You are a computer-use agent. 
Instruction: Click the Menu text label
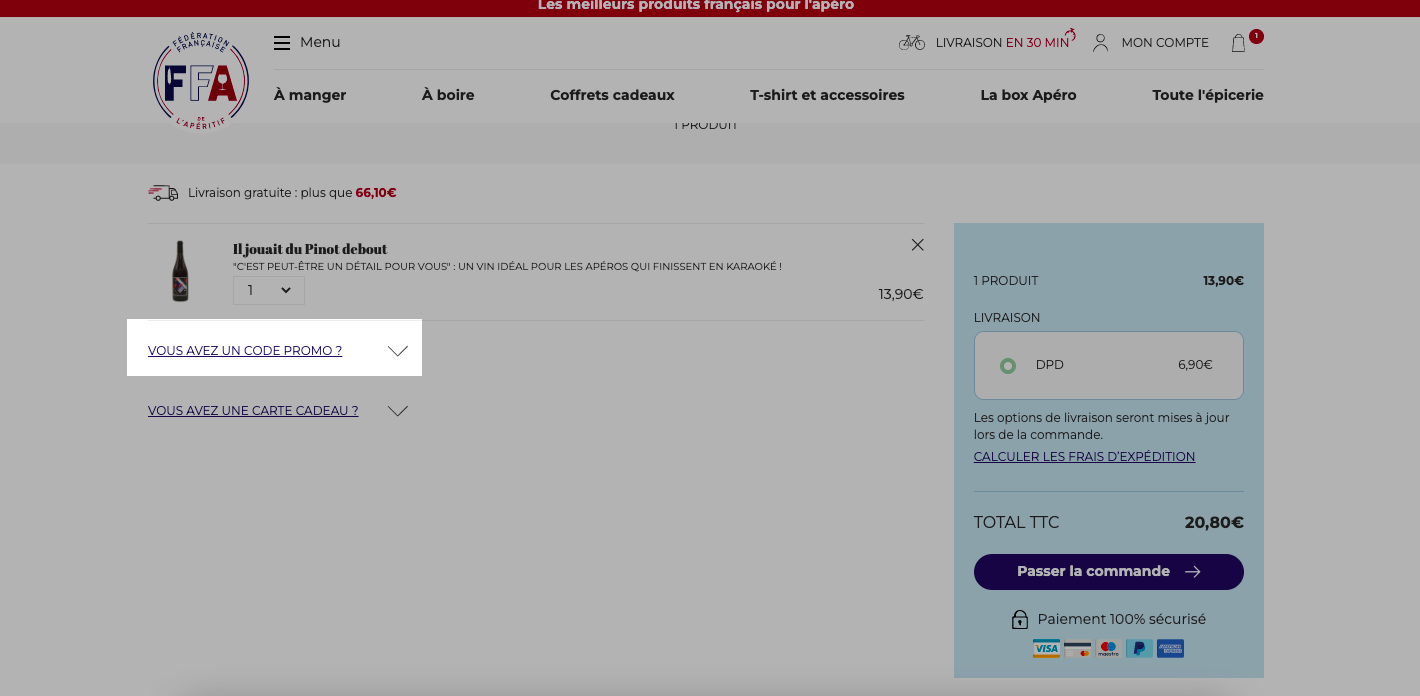coord(320,42)
